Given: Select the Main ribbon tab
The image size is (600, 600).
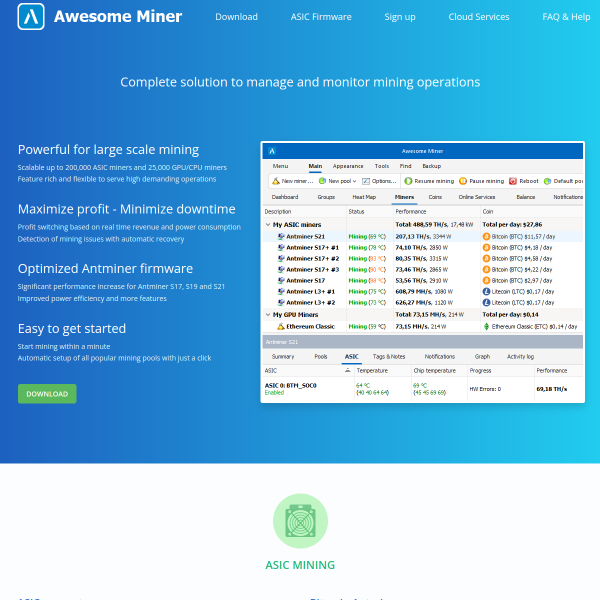Looking at the screenshot, I should tap(315, 166).
